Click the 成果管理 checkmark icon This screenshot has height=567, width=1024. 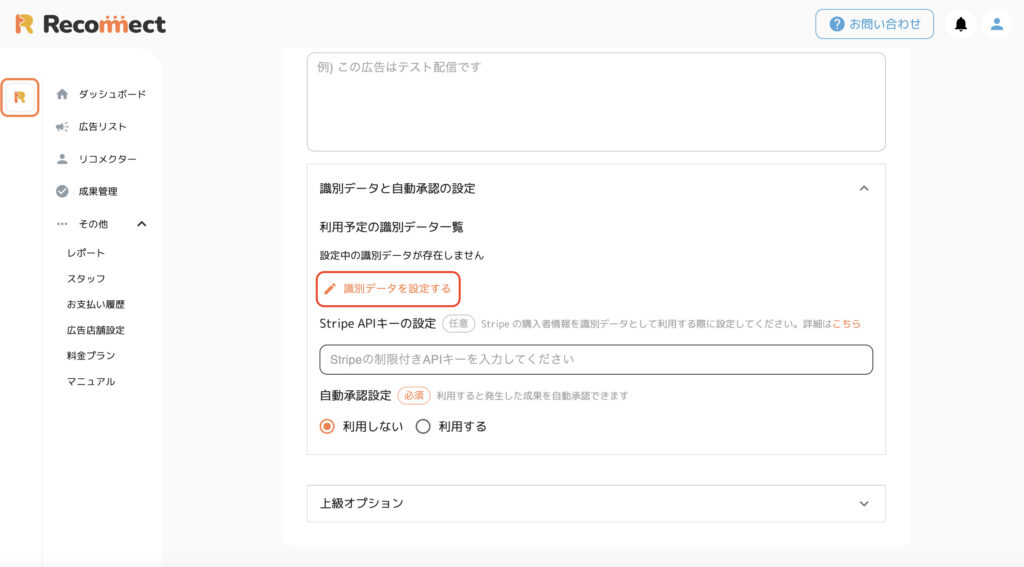pyautogui.click(x=62, y=191)
